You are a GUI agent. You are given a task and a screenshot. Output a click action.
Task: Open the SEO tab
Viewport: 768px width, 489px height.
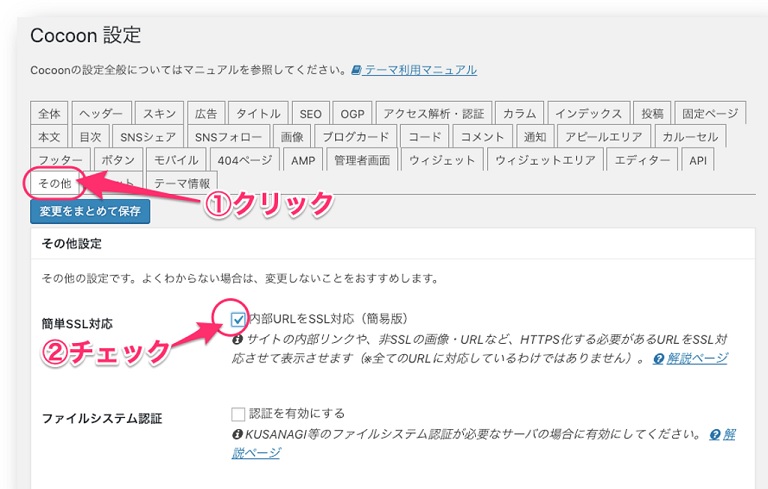click(x=311, y=114)
